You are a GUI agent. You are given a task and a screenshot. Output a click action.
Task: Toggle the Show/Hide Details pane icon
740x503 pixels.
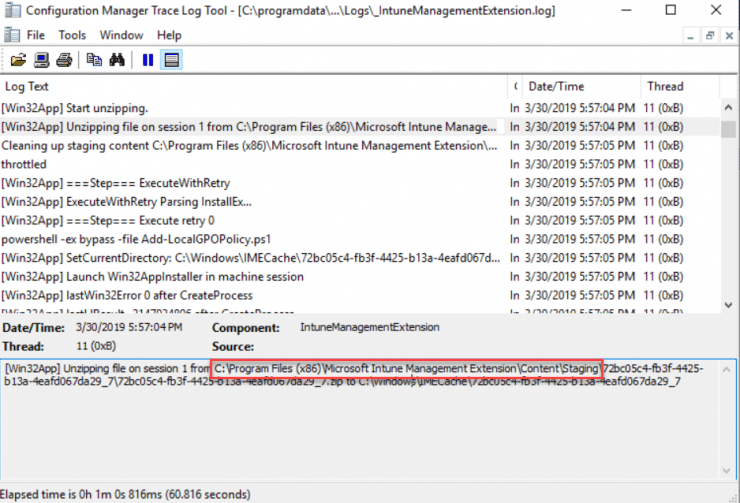[172, 60]
